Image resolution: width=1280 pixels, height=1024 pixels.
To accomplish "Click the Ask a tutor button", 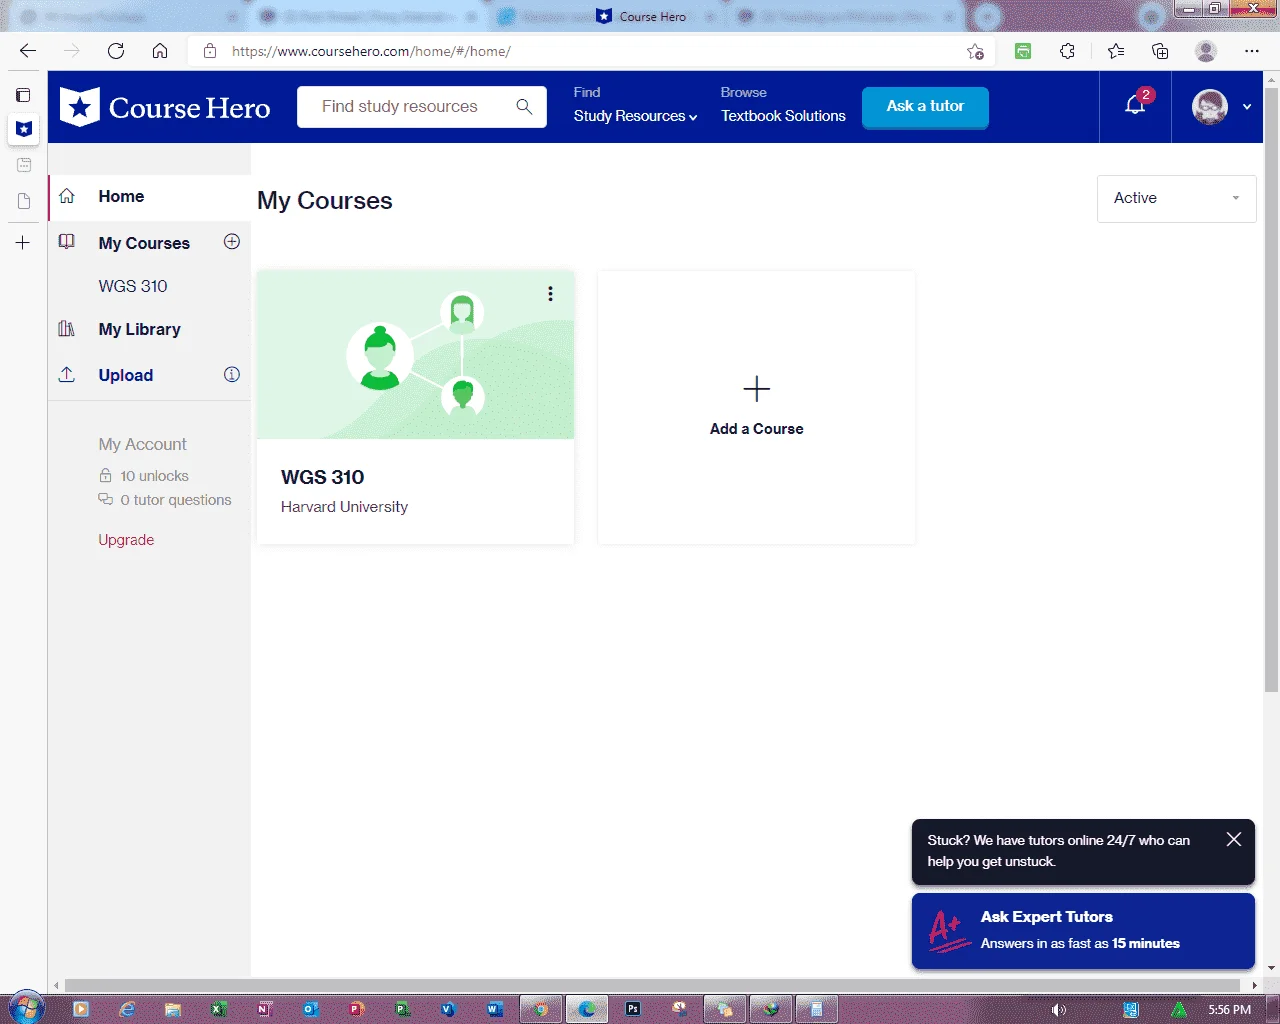I will point(925,106).
